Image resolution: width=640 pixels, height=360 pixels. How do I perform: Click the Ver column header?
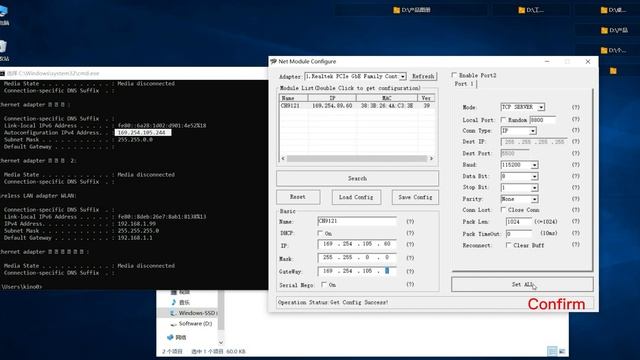(x=426, y=98)
